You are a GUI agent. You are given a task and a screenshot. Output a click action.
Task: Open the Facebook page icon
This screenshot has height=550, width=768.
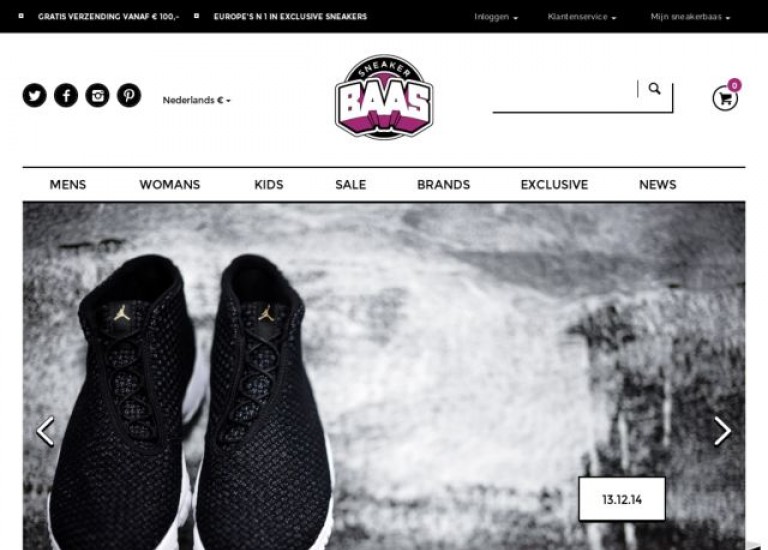(x=66, y=95)
